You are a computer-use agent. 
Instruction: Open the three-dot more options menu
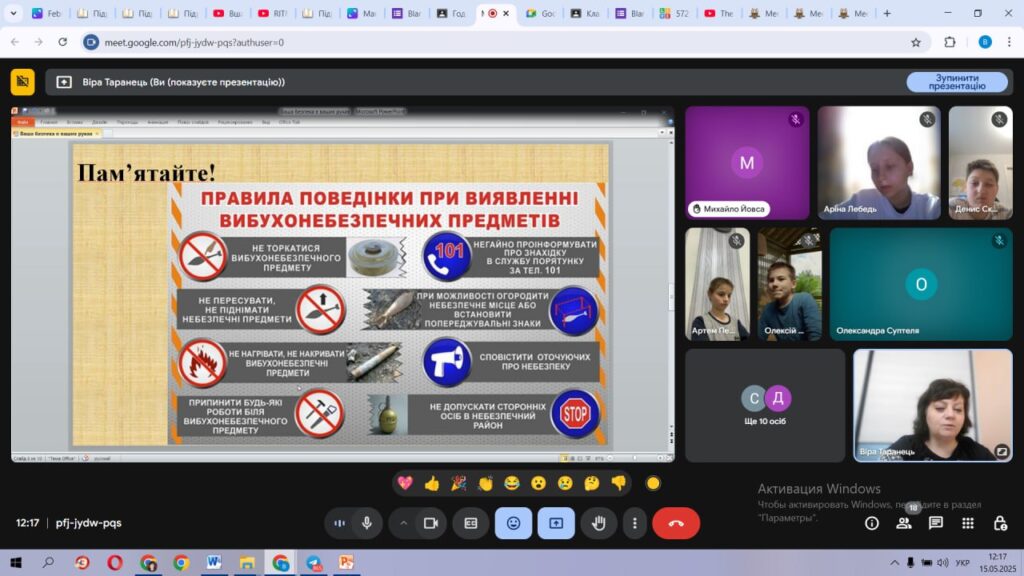(x=634, y=523)
